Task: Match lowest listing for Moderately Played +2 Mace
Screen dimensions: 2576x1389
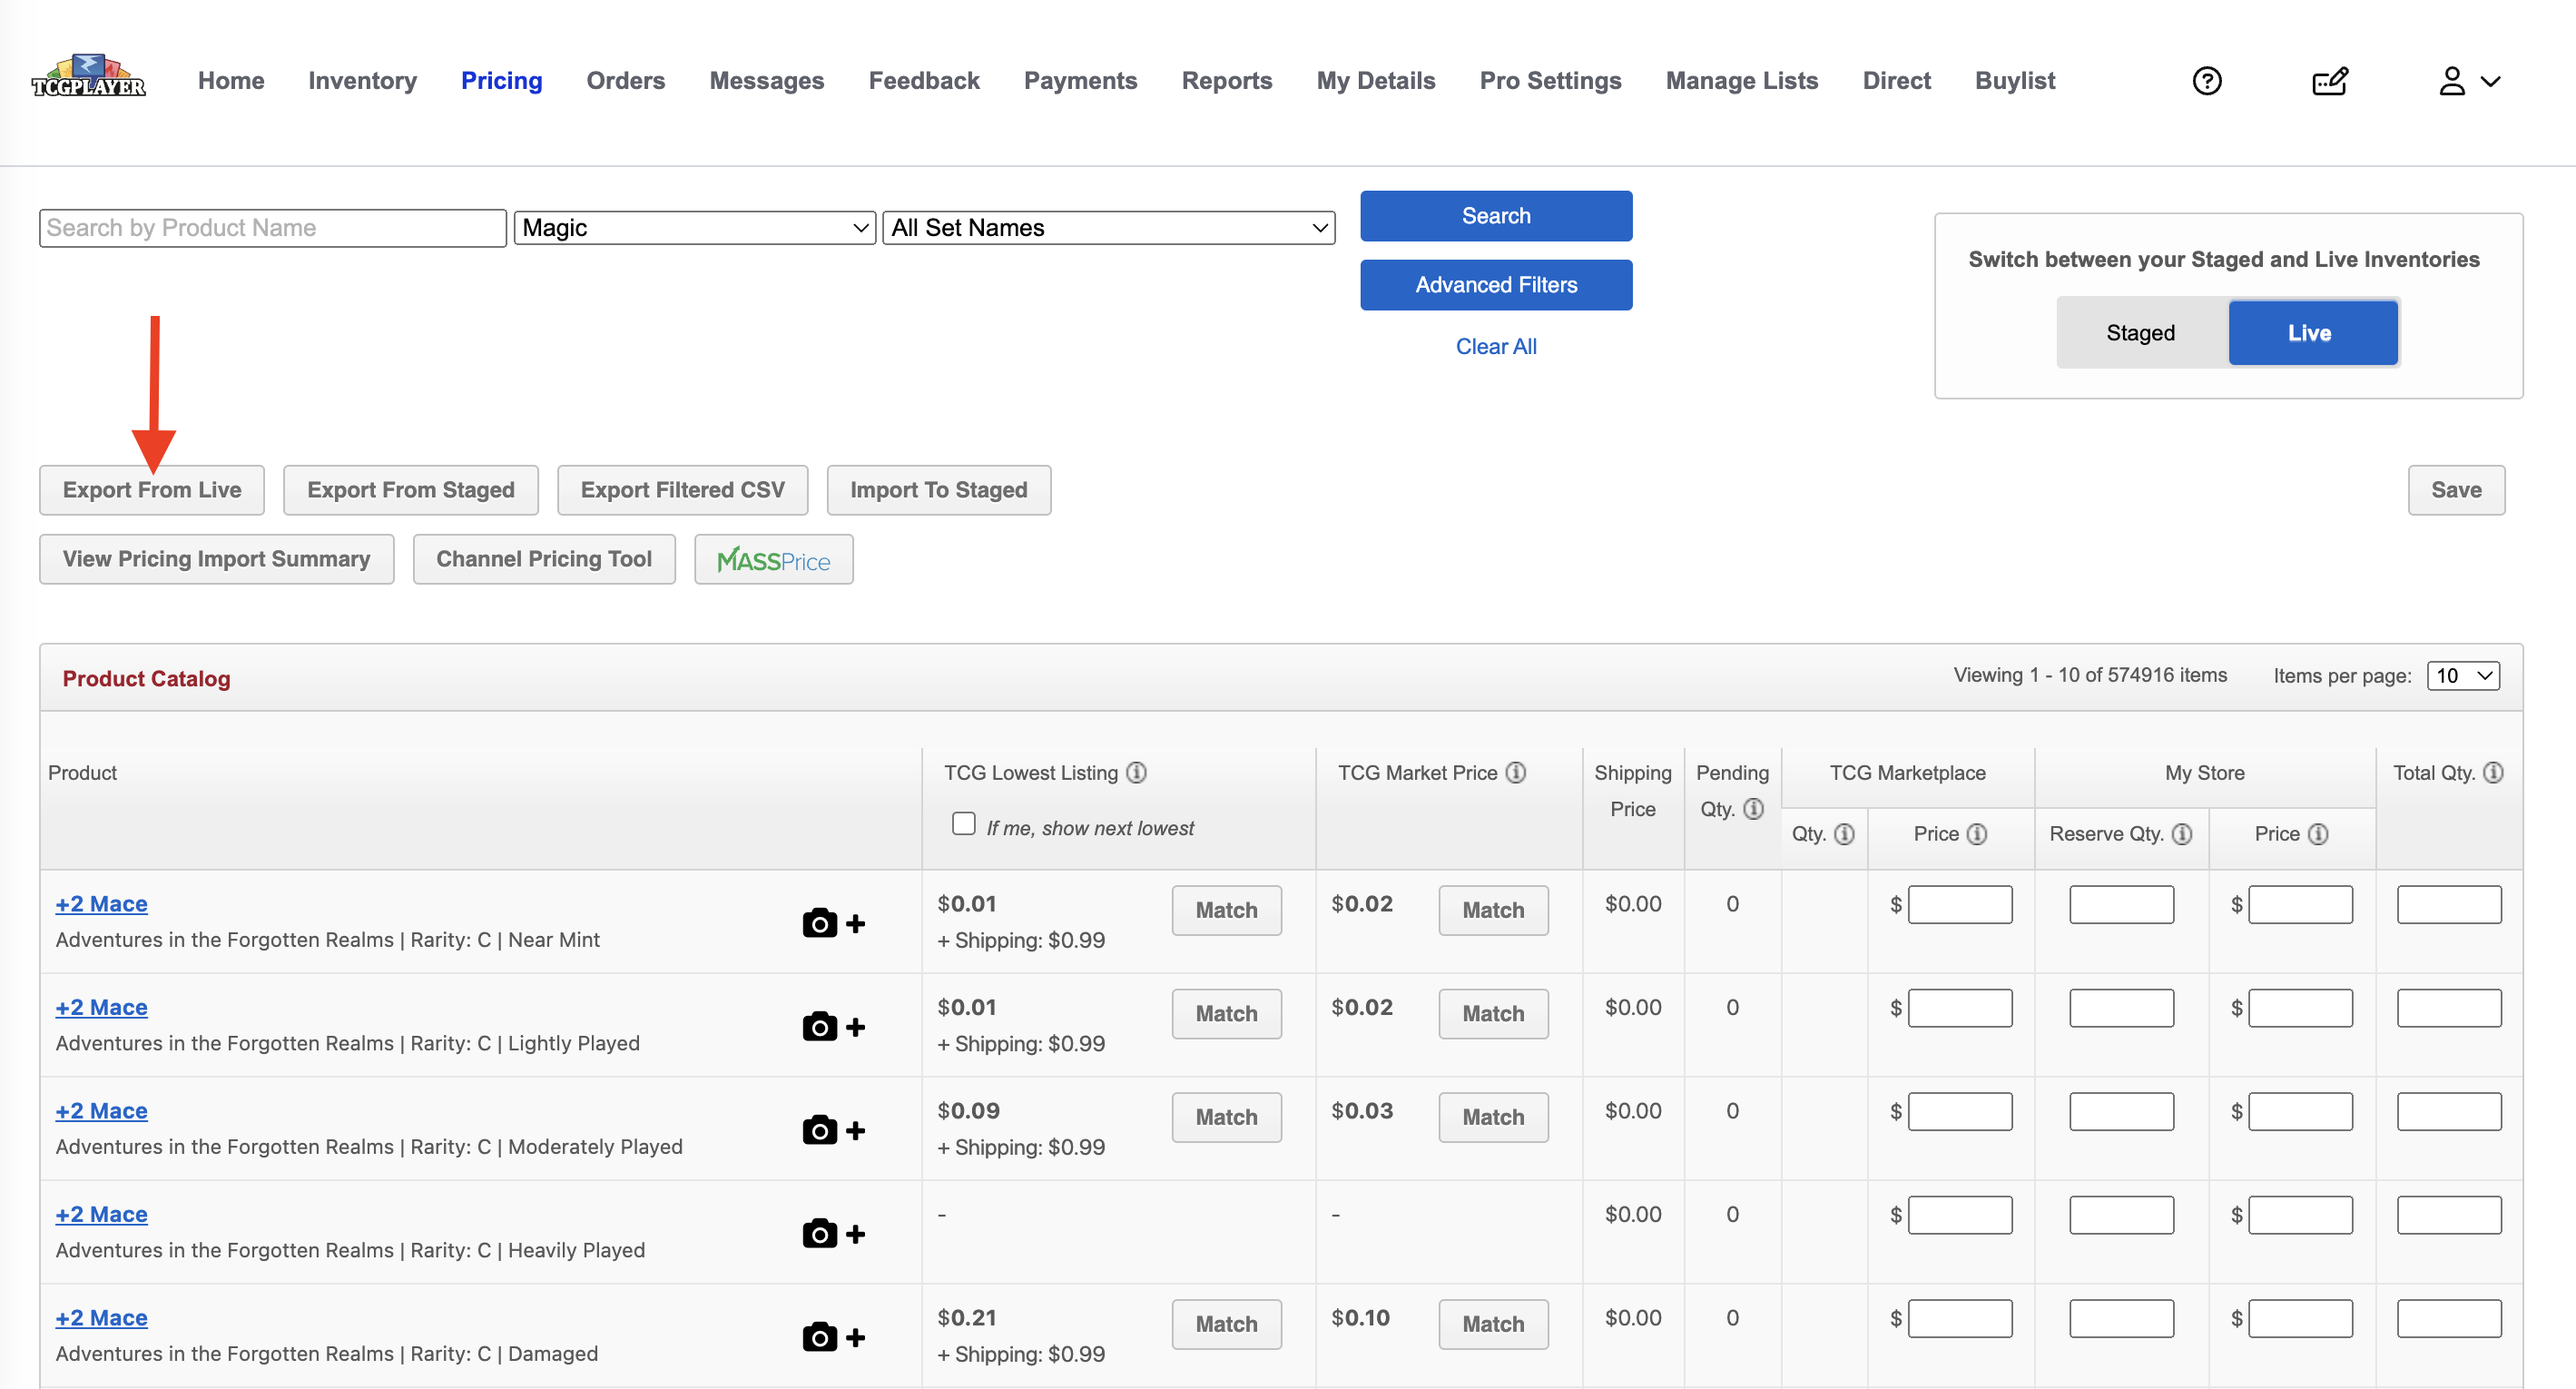Action: click(x=1226, y=1117)
